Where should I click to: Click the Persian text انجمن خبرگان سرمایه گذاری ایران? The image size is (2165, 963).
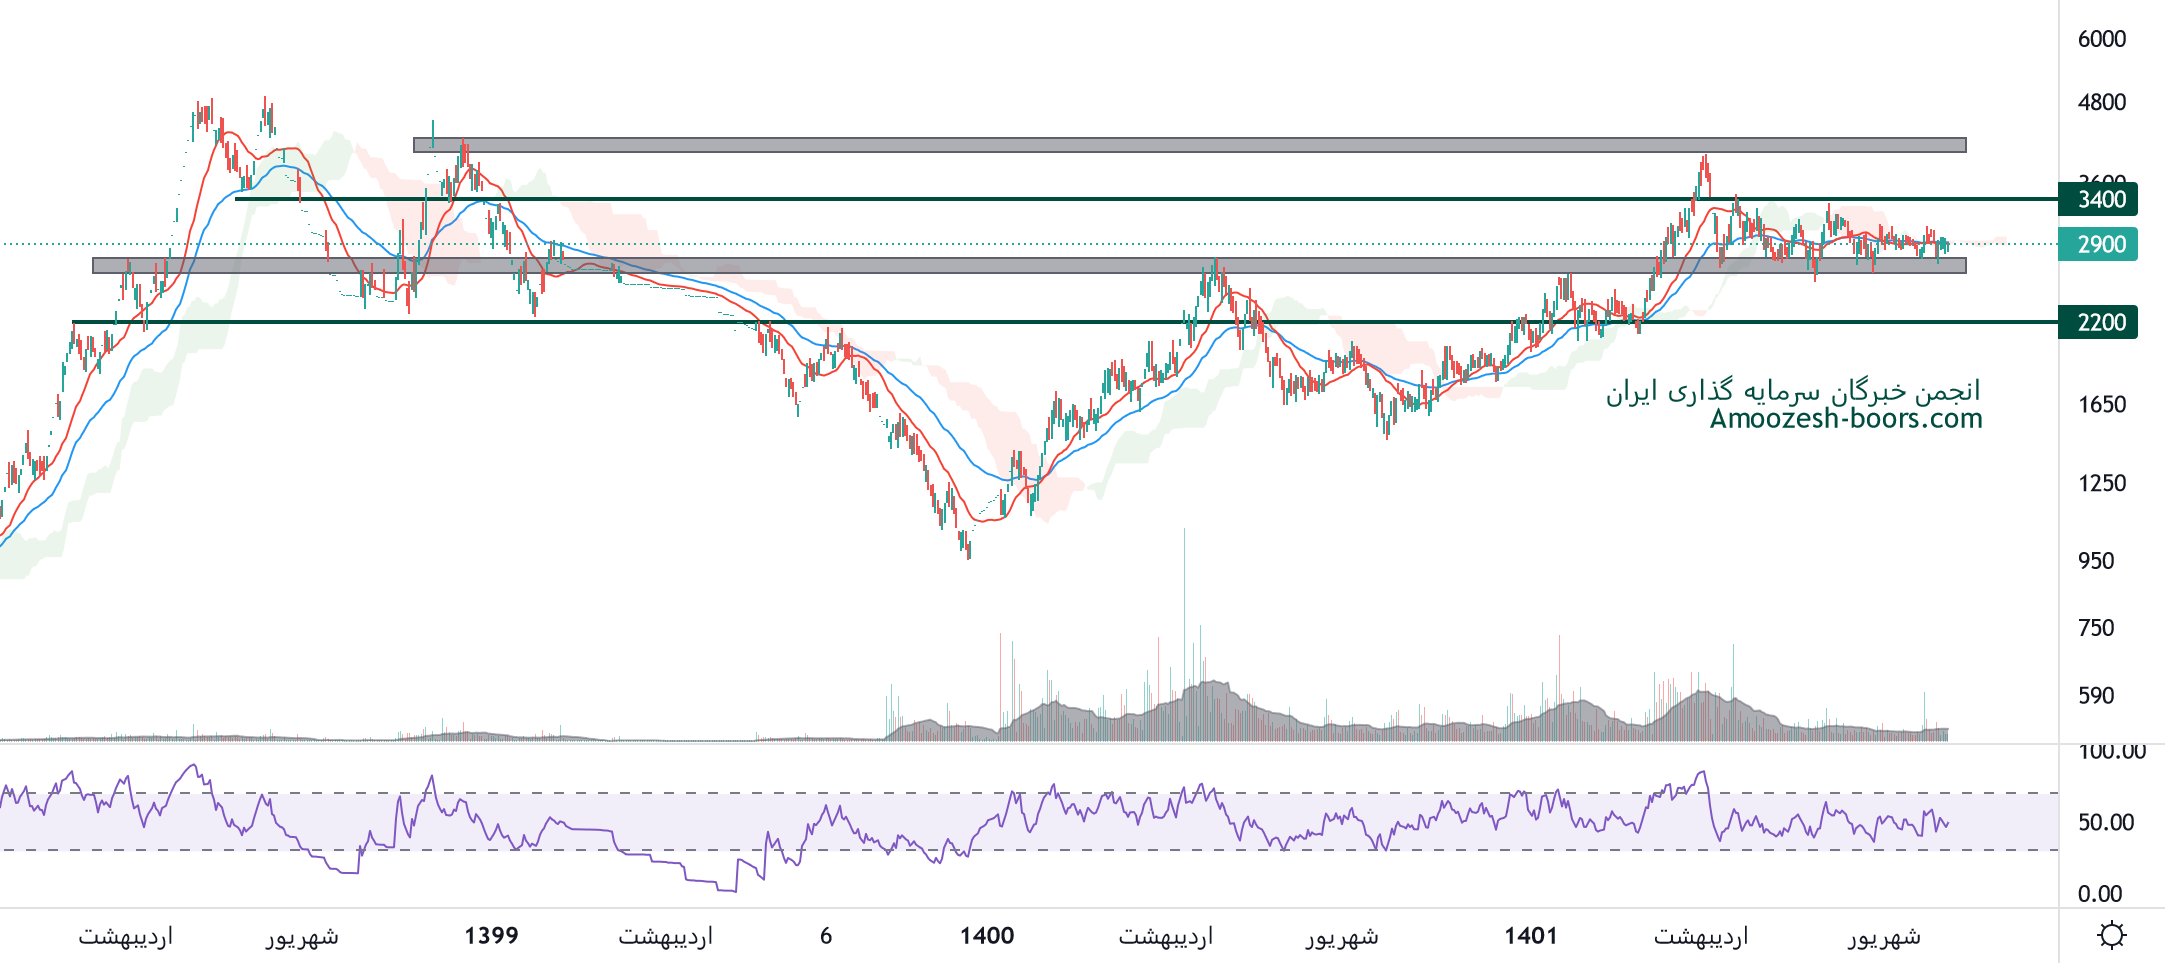[x=1792, y=391]
